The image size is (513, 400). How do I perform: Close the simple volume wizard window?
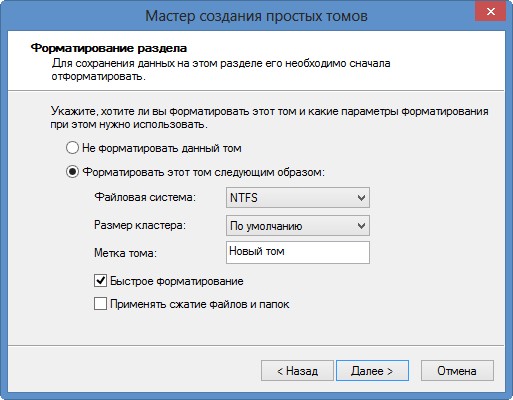(490, 12)
